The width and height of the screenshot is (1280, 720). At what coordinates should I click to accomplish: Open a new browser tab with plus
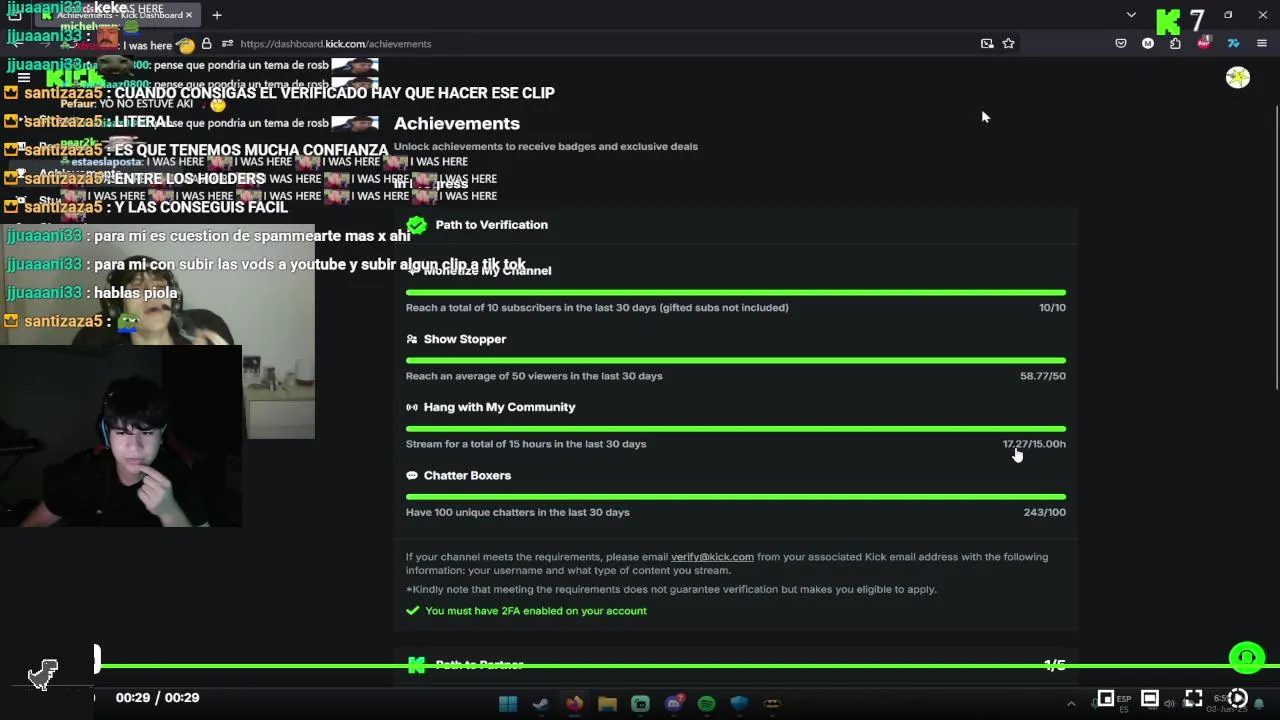217,15
